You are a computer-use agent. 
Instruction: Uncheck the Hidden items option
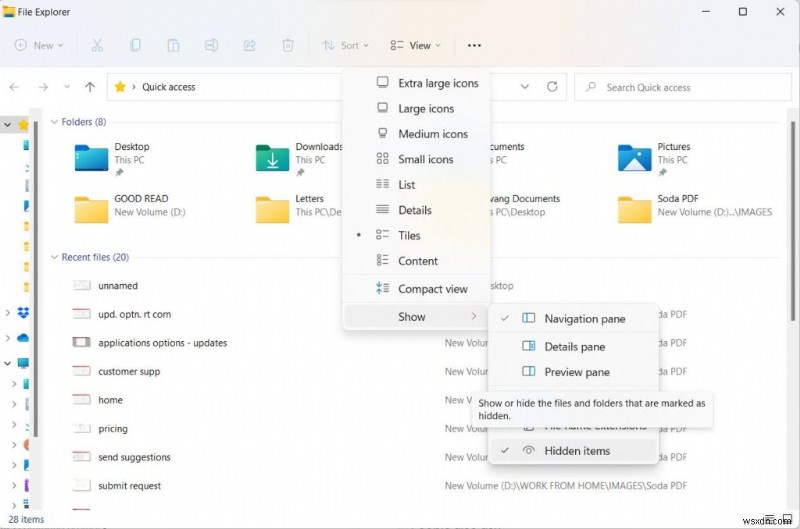[573, 451]
